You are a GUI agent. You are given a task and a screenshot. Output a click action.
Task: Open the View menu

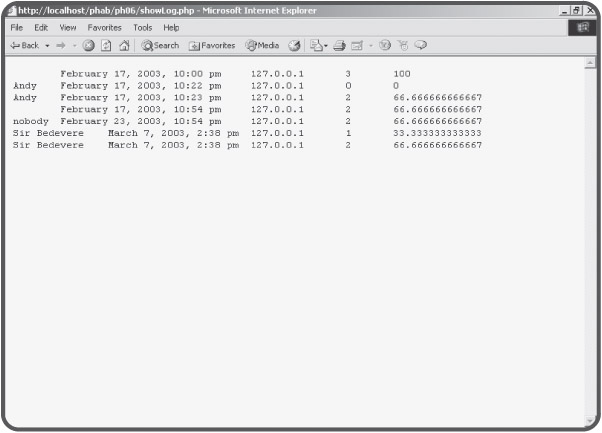pyautogui.click(x=67, y=27)
